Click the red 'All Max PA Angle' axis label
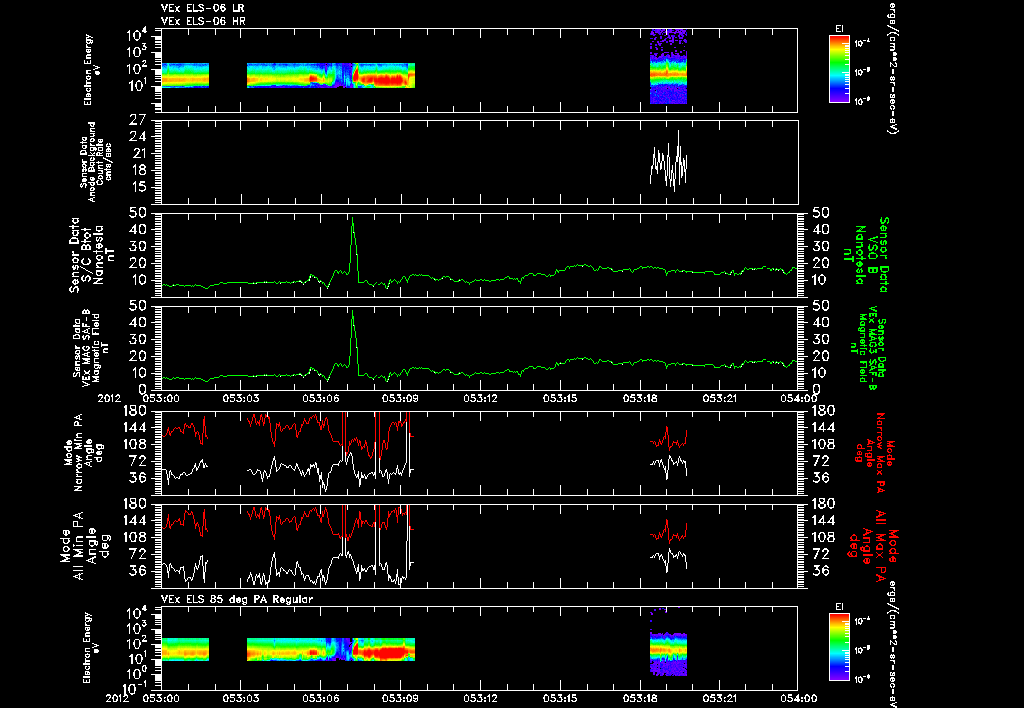1024x708 pixels. [875, 545]
